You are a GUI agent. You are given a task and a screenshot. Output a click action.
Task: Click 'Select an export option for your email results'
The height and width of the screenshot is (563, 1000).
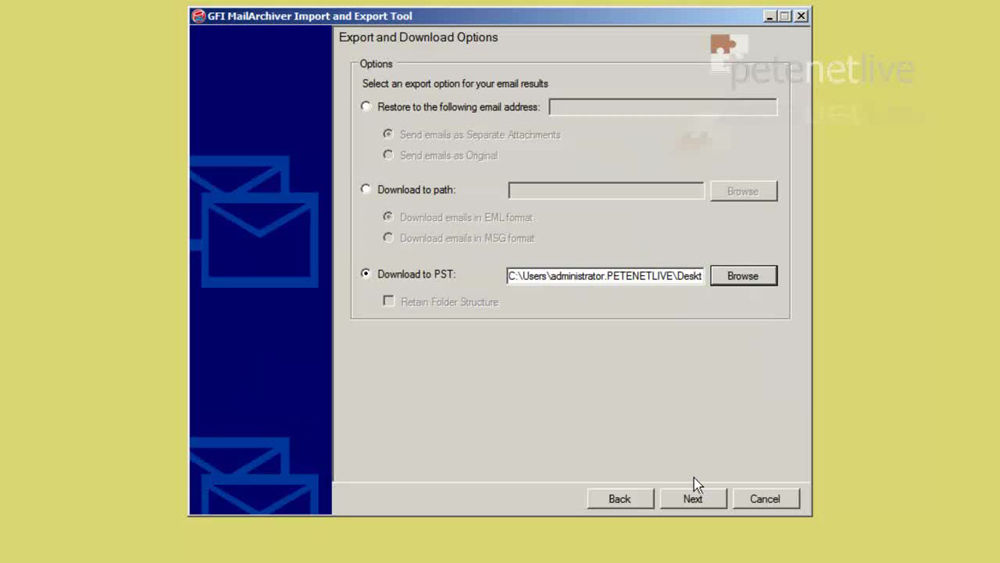click(x=455, y=84)
